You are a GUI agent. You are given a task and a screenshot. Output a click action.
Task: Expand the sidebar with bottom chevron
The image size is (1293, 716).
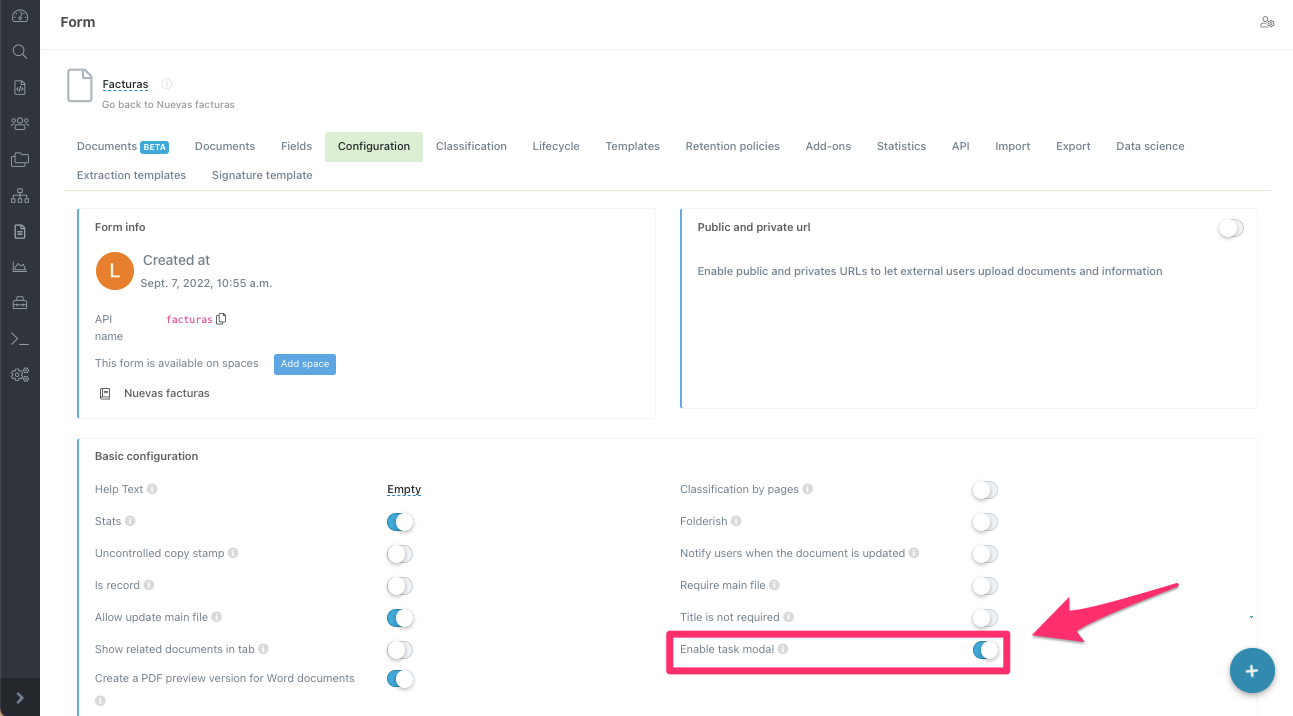(x=19, y=698)
